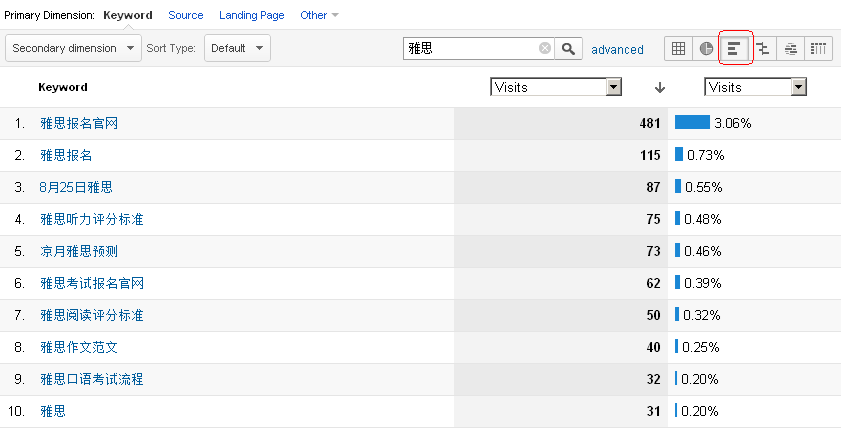The image size is (841, 431).
Task: Open keyword 雅思作文范文
Action: pos(79,347)
